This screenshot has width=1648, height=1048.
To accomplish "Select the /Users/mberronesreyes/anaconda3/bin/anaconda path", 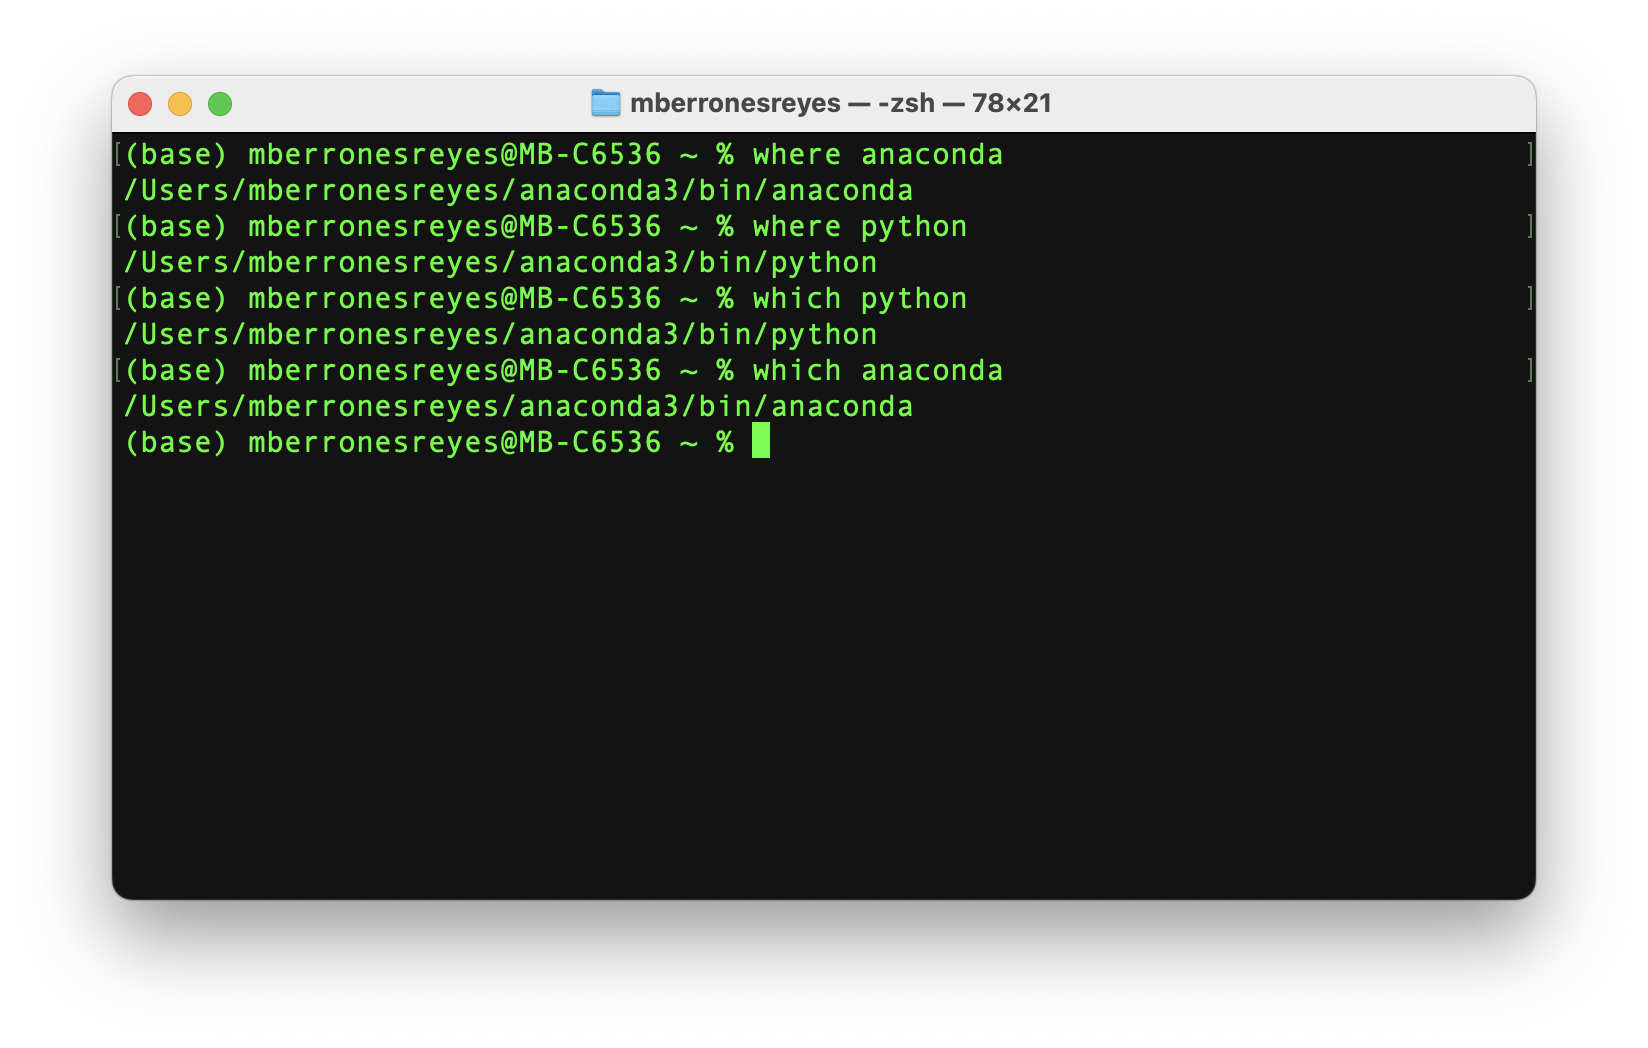I will pyautogui.click(x=520, y=190).
